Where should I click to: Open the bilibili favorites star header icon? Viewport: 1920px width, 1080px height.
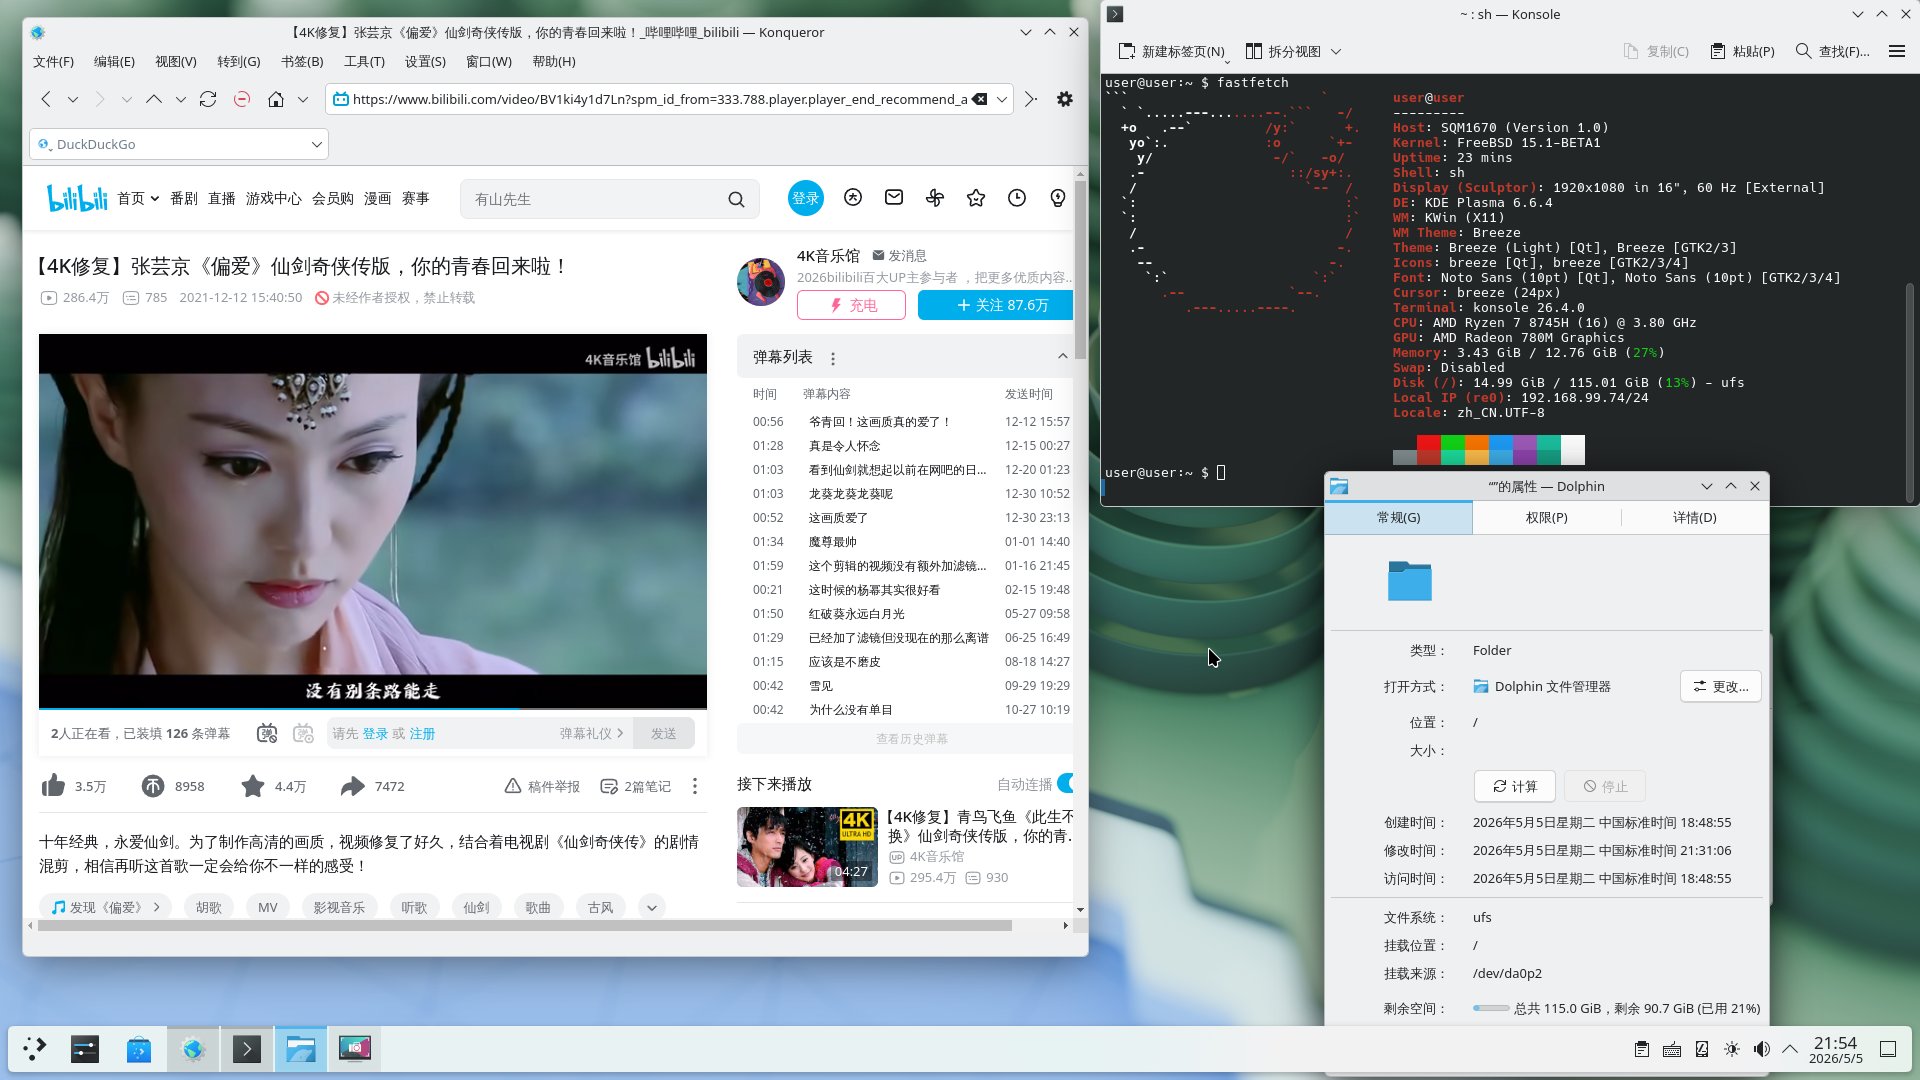(x=976, y=198)
